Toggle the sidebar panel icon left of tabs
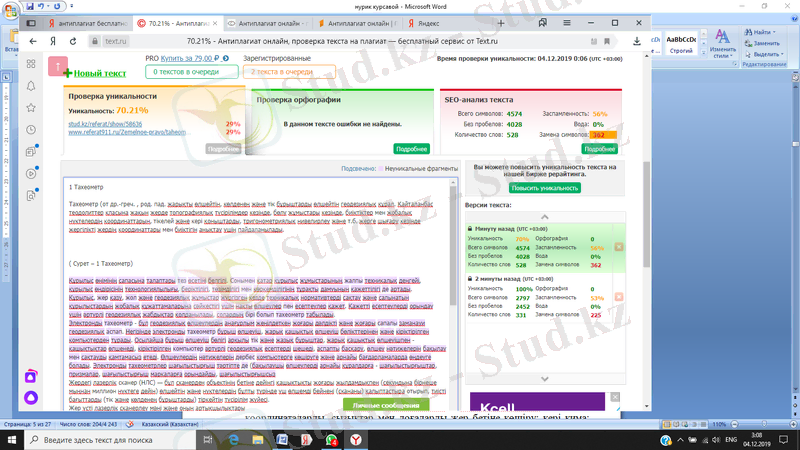 pyautogui.click(x=31, y=23)
